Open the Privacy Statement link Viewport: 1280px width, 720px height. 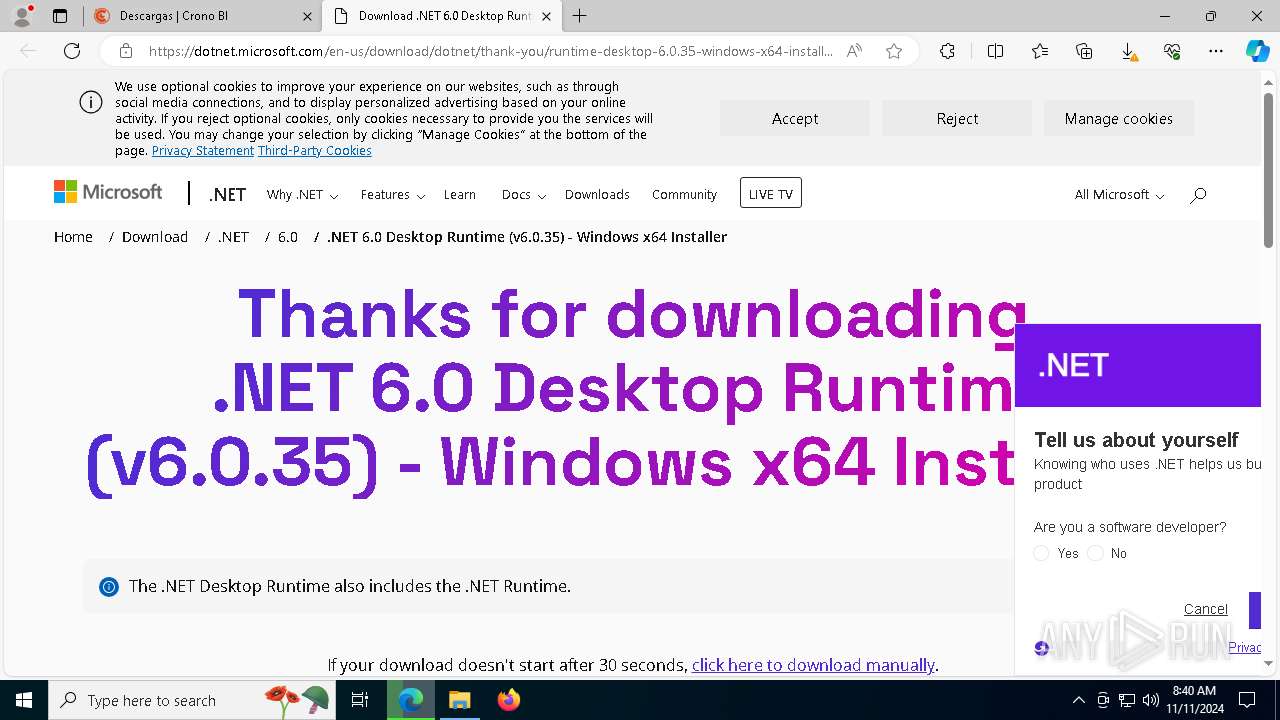[203, 151]
